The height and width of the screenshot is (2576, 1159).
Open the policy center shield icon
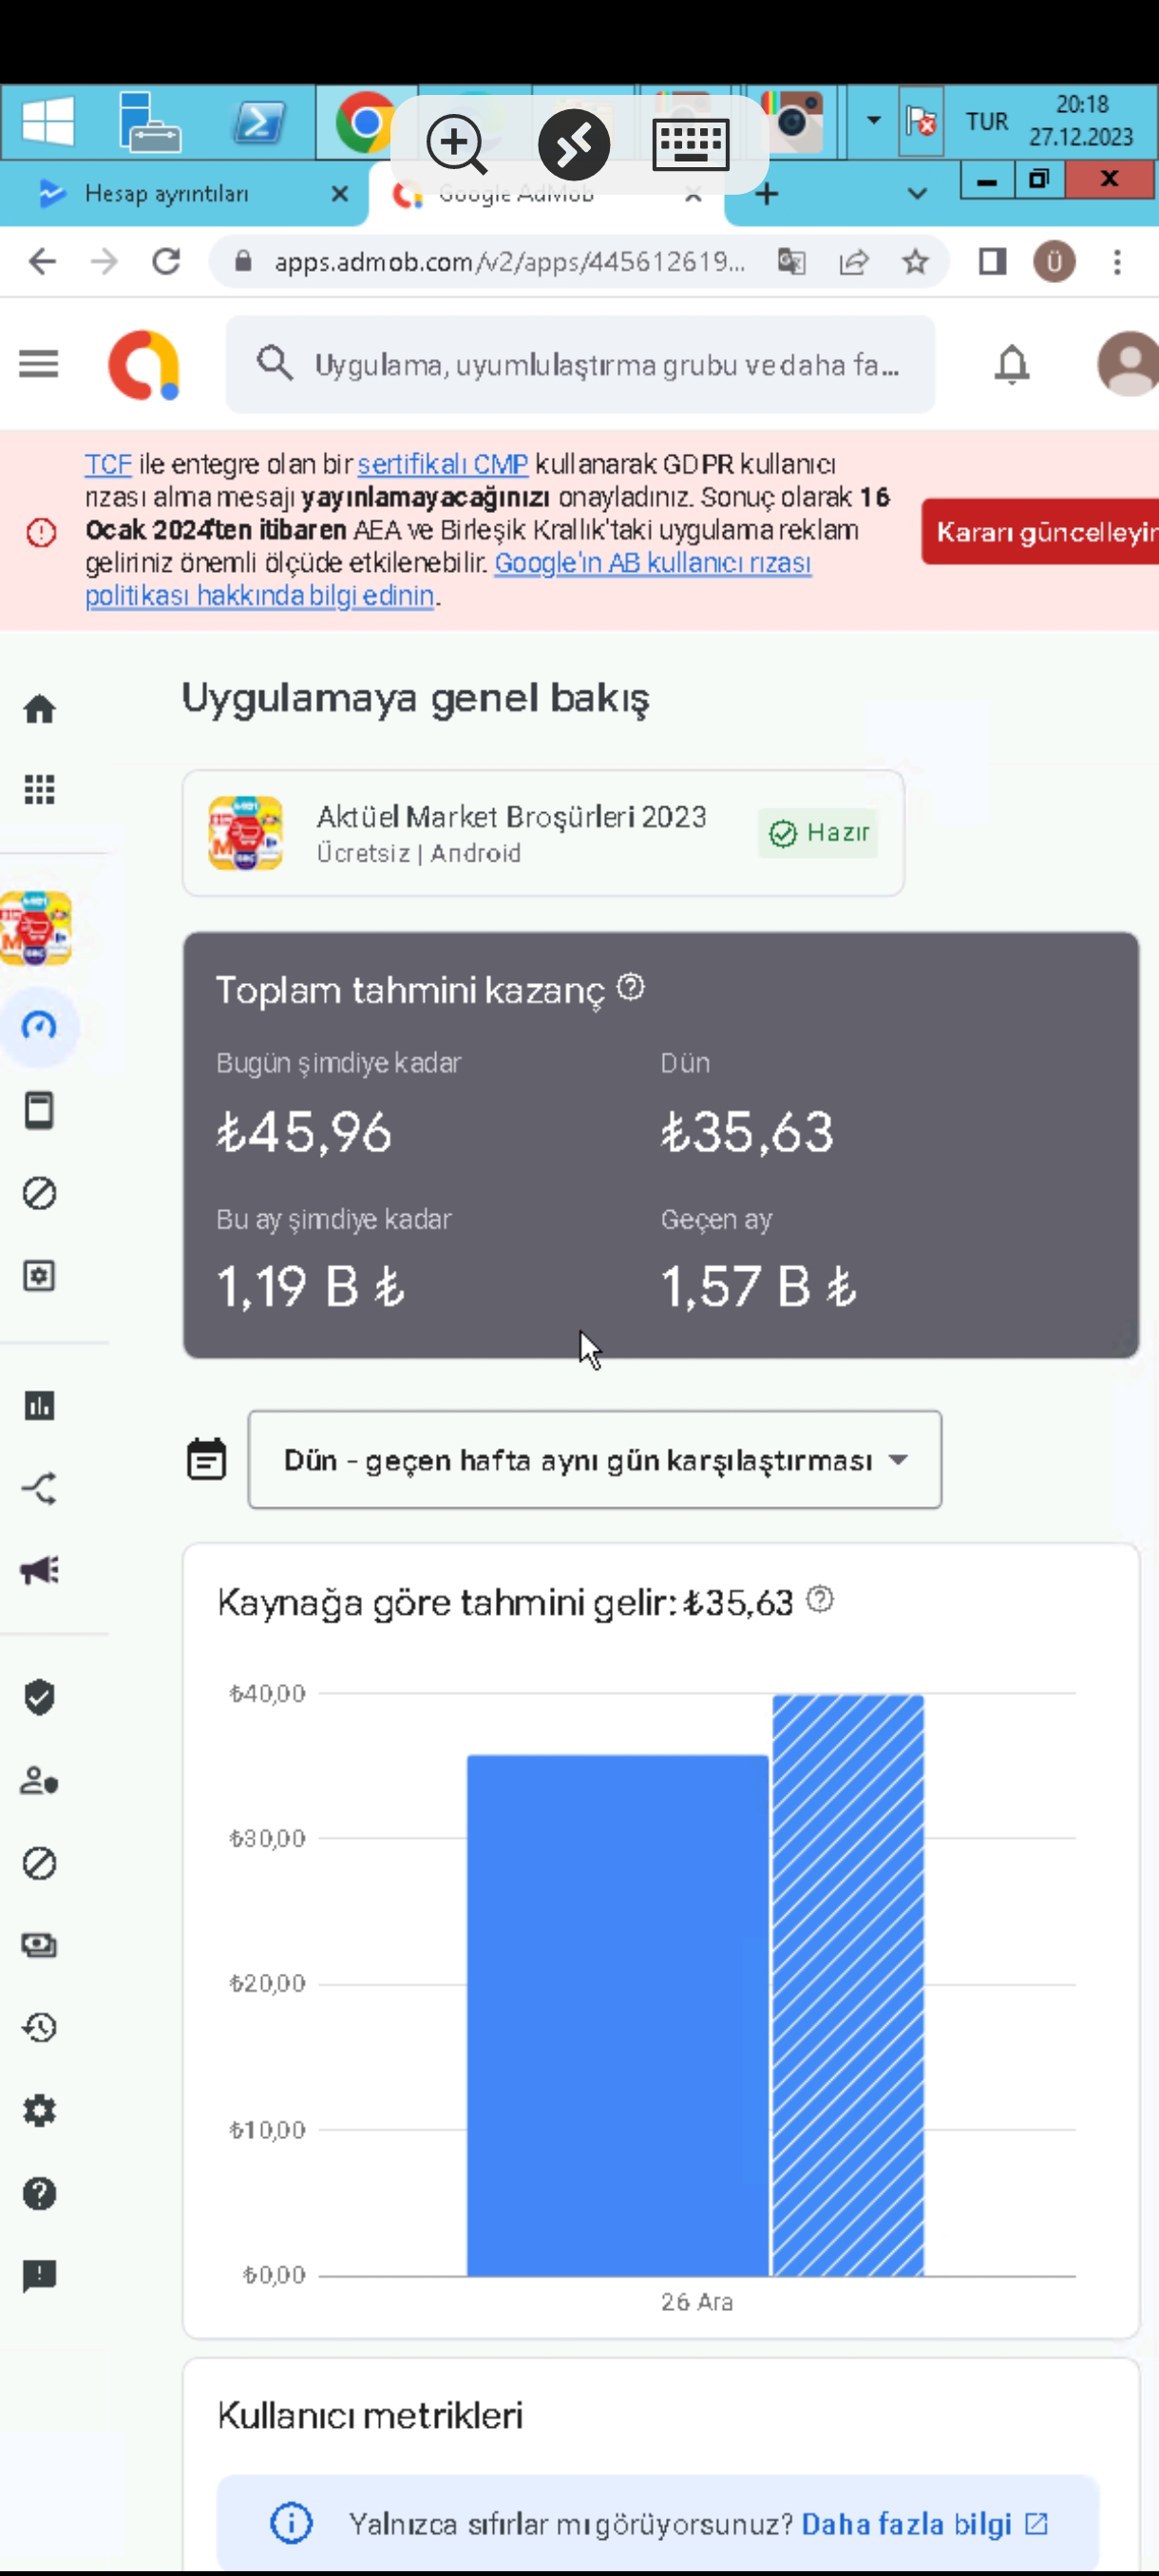(x=39, y=1697)
